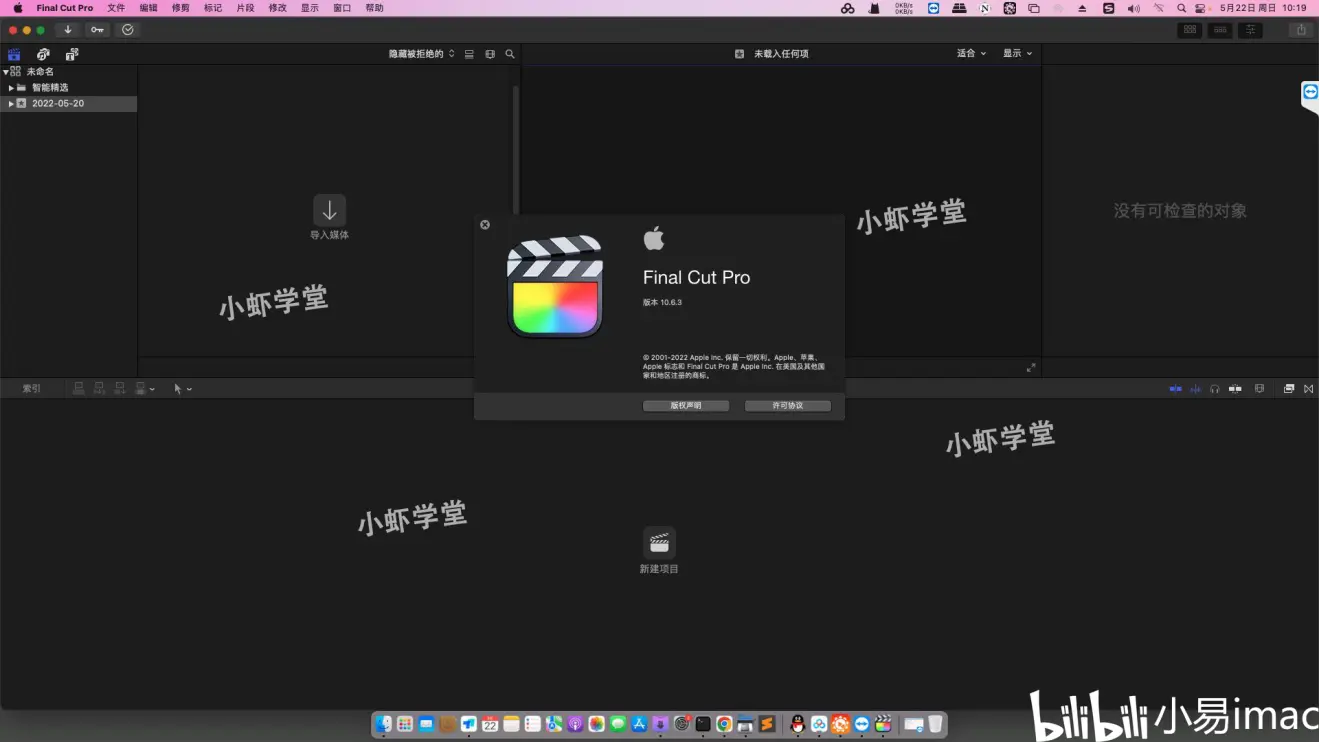
Task: Click the viewer fullscreen expand arrows icon
Action: (1031, 367)
